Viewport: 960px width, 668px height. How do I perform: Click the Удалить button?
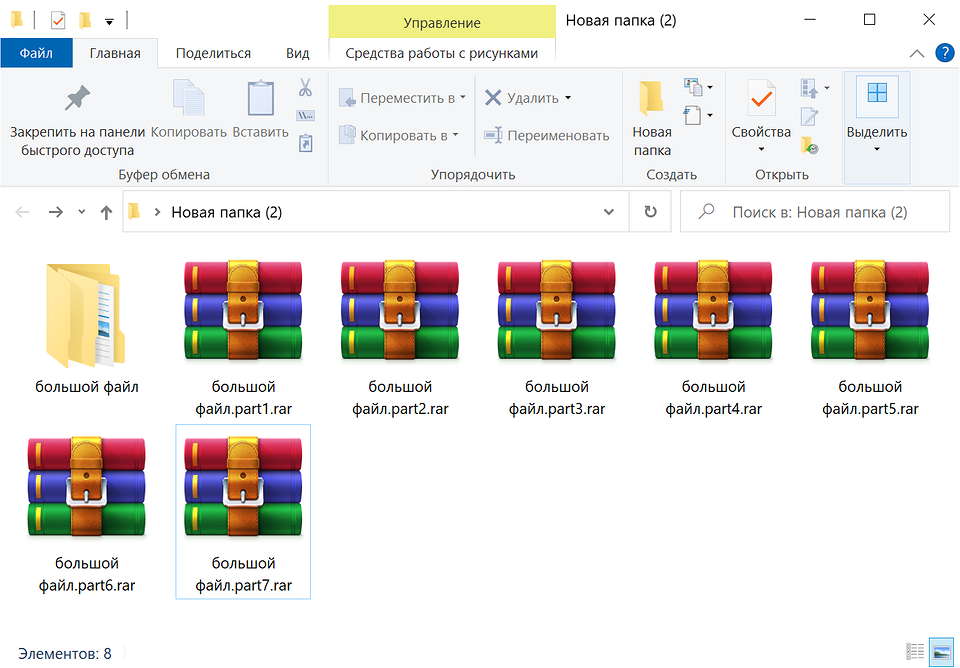521,97
